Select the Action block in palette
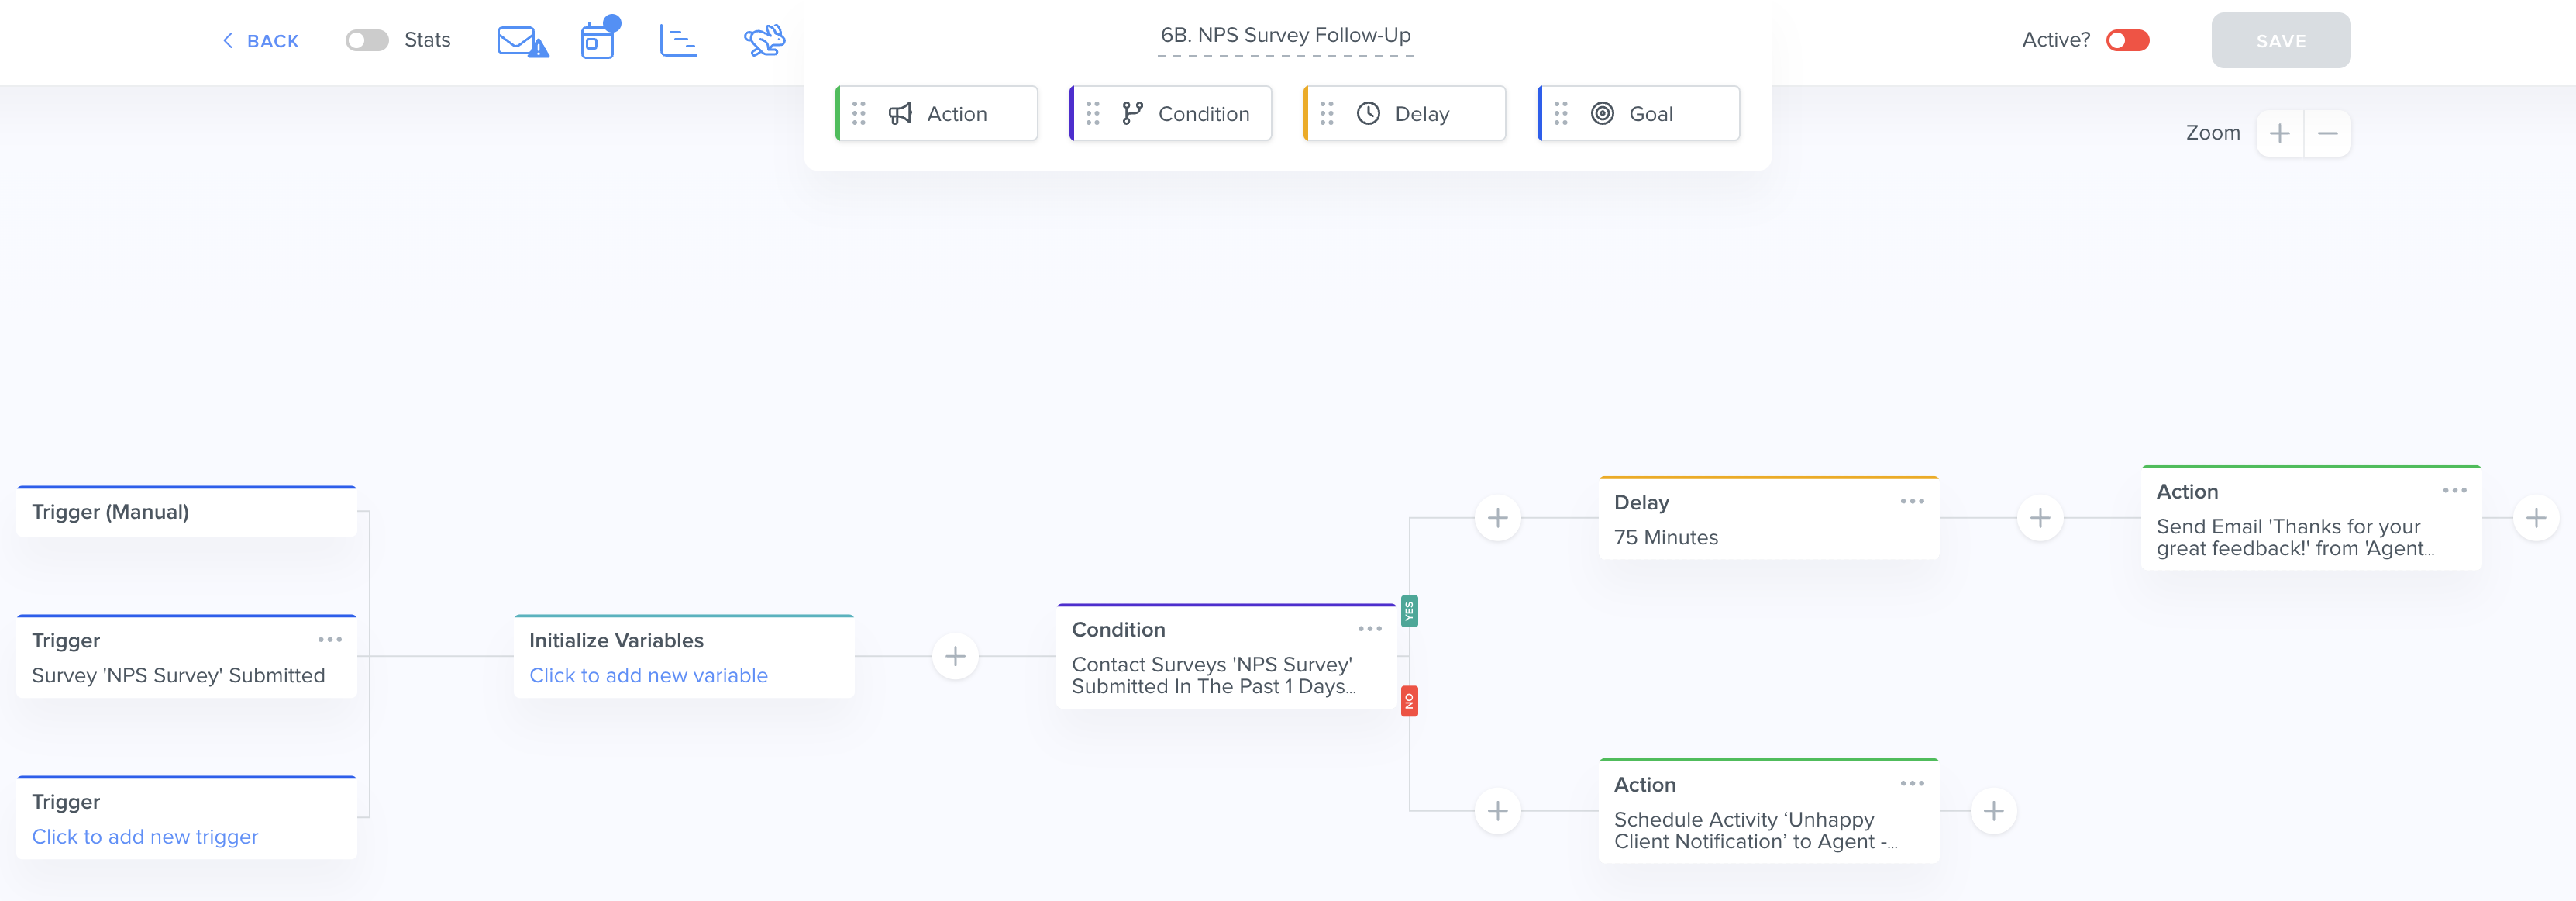Screen dimensions: 2576x901 pyautogui.click(x=937, y=114)
